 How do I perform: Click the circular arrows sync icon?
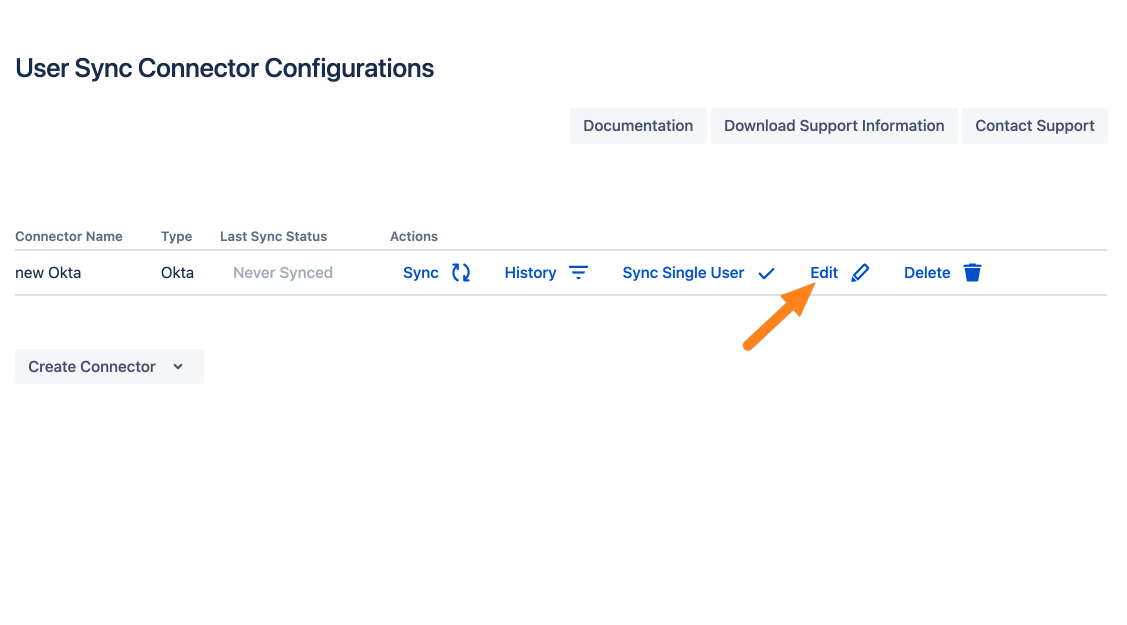coord(461,273)
